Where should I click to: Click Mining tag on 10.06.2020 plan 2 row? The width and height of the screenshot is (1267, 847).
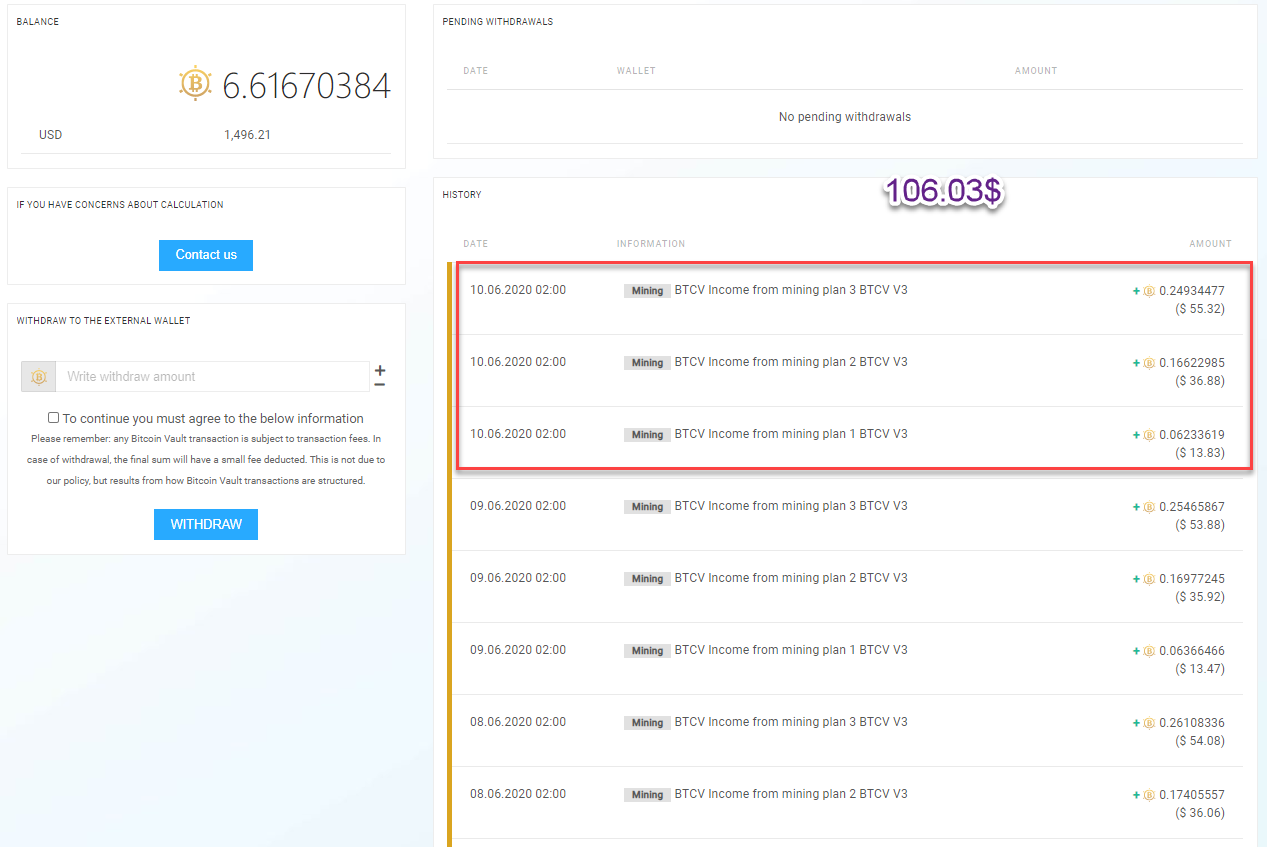[647, 363]
